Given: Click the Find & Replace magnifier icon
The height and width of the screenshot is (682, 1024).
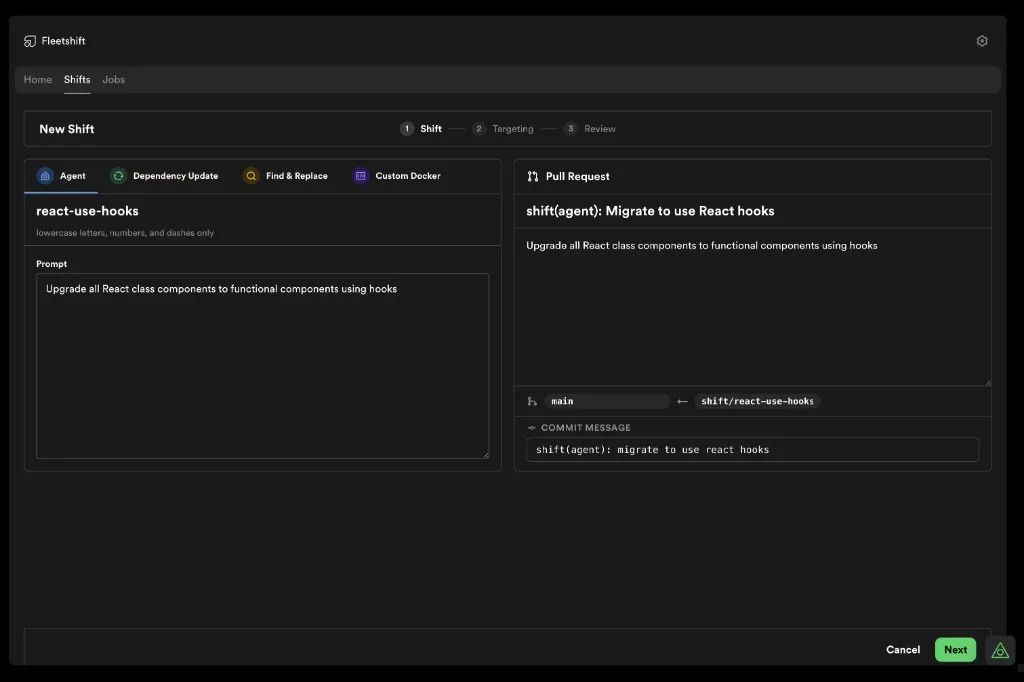Looking at the screenshot, I should pos(251,176).
